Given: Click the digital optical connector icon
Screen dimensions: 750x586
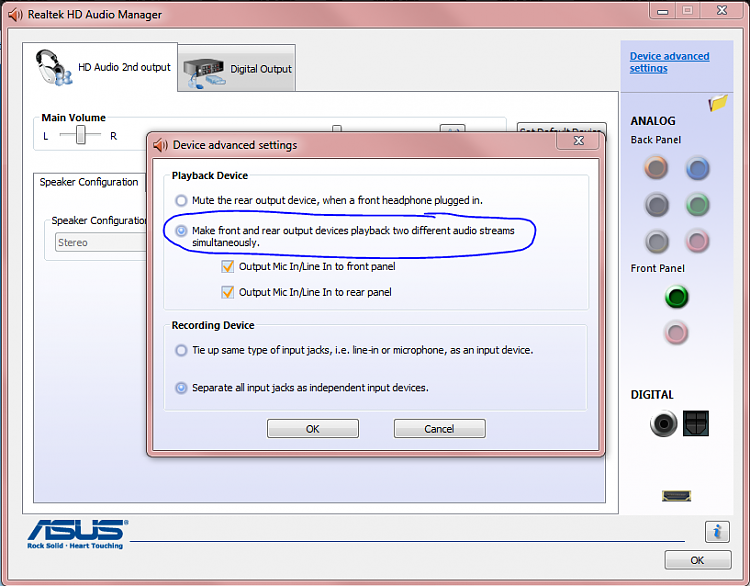Looking at the screenshot, I should [x=695, y=423].
